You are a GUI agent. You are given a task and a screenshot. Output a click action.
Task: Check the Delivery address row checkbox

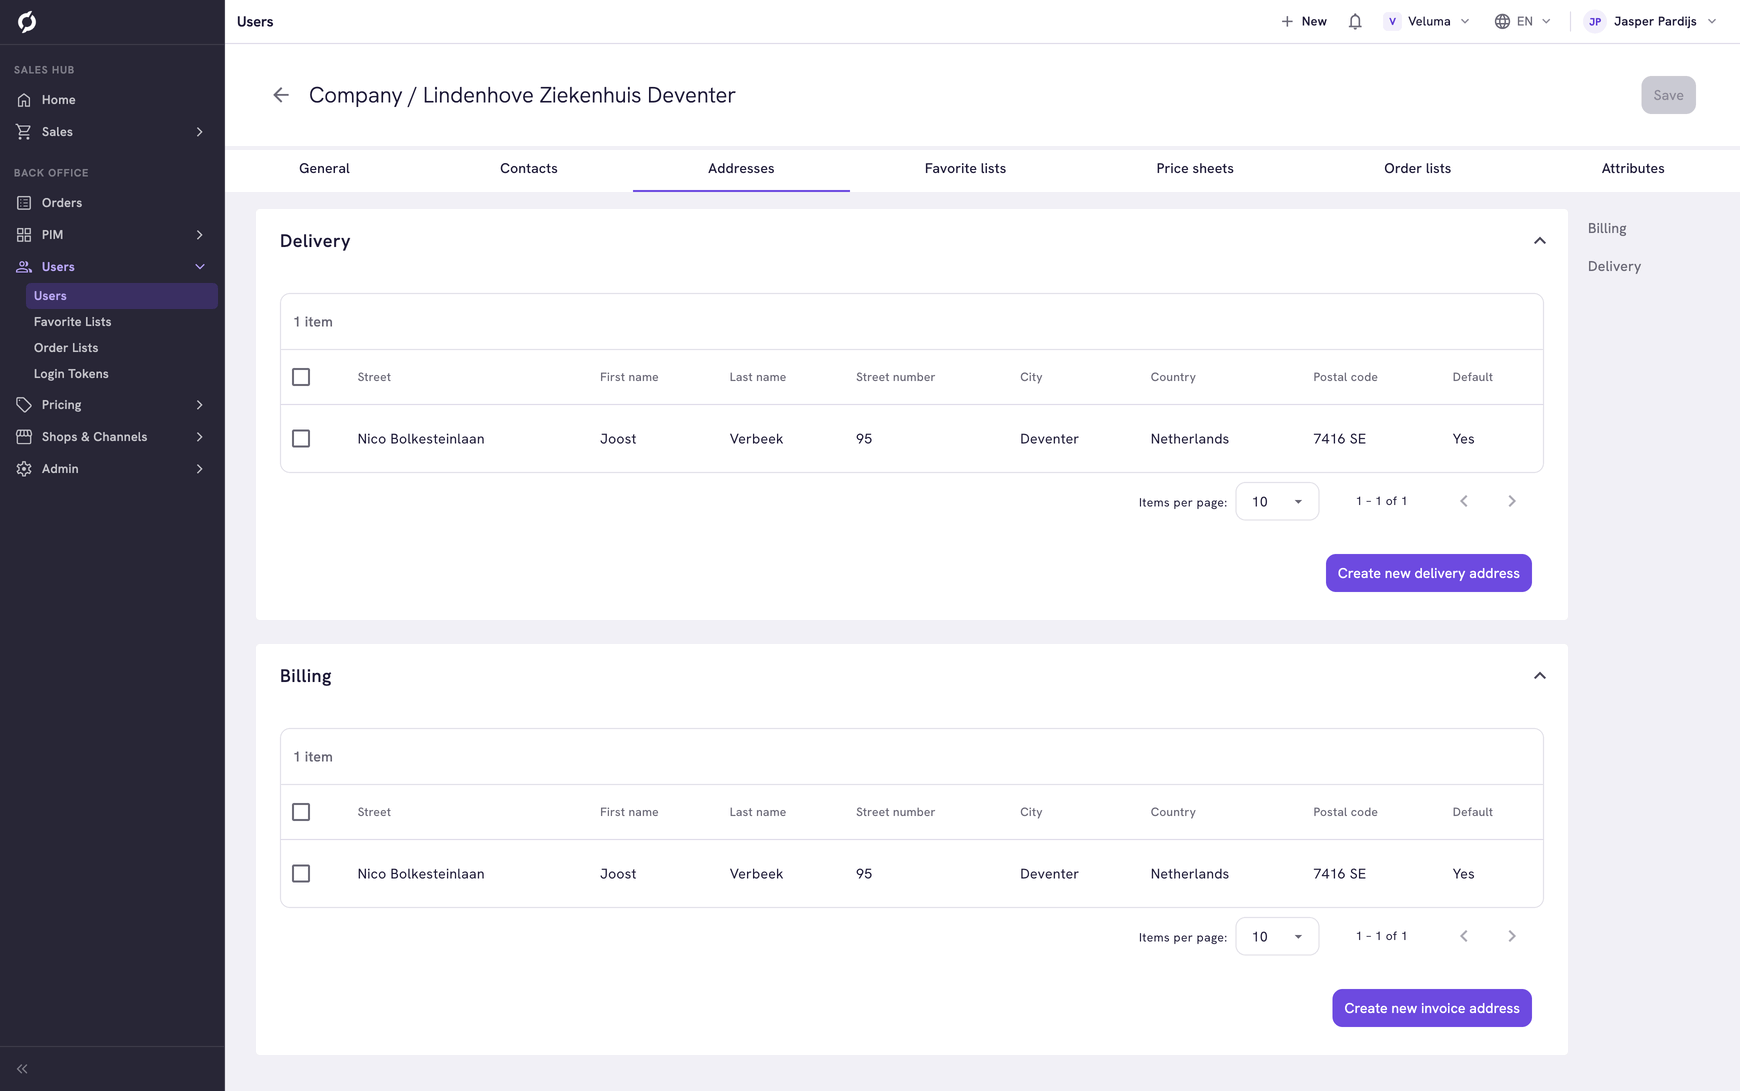point(301,439)
